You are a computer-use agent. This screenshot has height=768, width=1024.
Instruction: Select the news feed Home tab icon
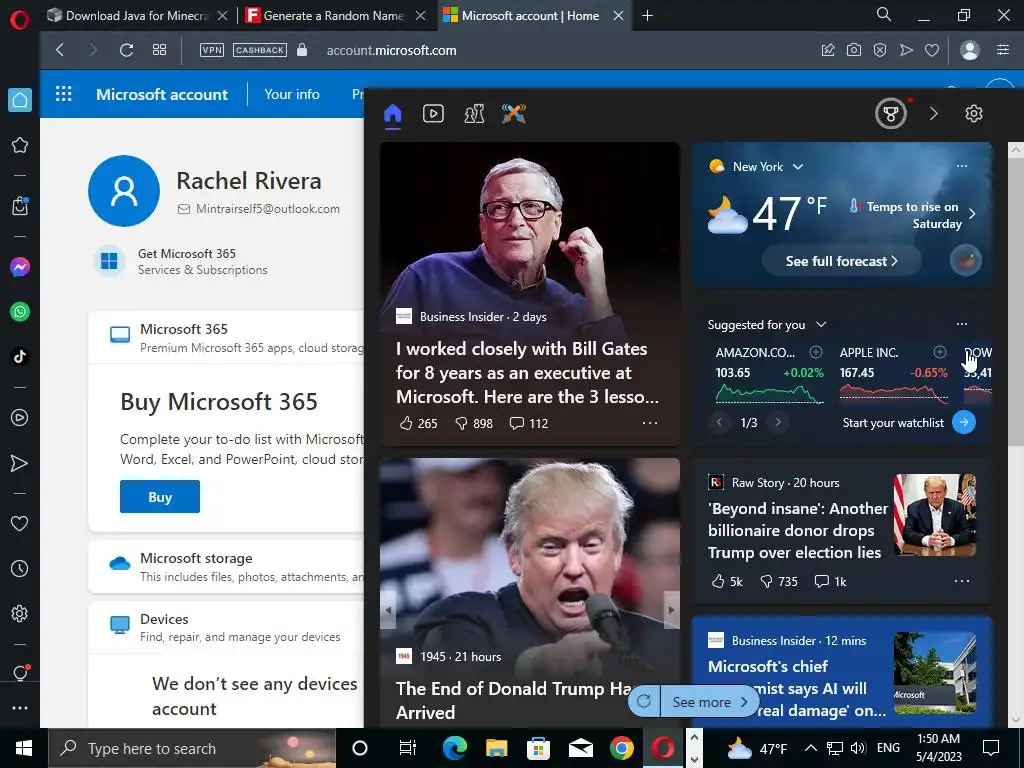(392, 114)
